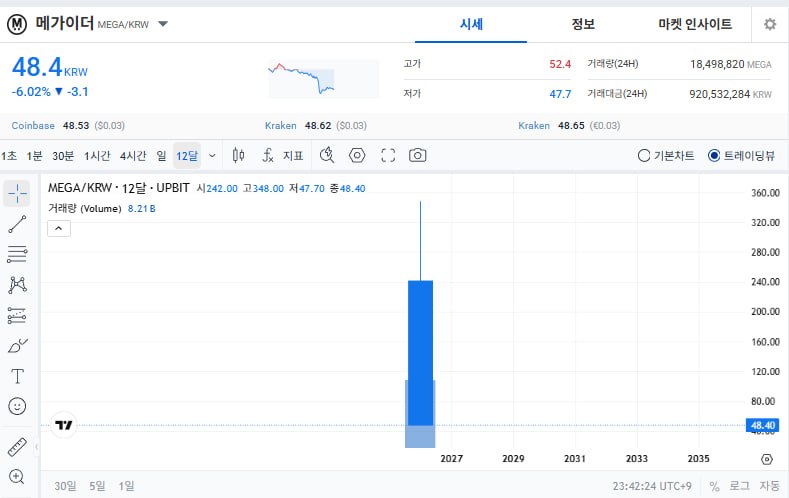Take a chart snapshot with camera icon

click(x=418, y=155)
